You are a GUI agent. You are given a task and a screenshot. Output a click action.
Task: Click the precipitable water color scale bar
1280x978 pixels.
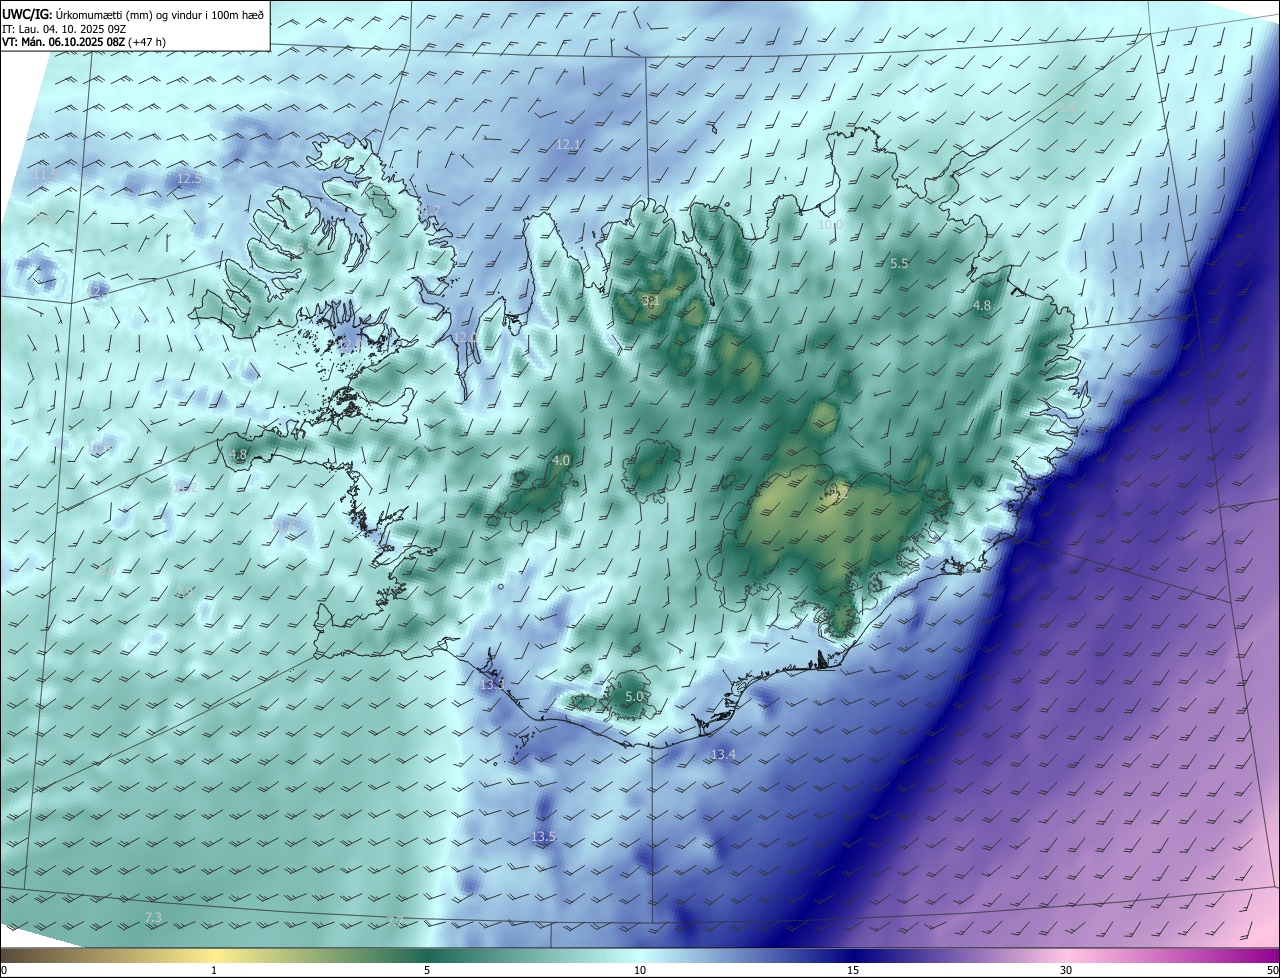pos(640,956)
